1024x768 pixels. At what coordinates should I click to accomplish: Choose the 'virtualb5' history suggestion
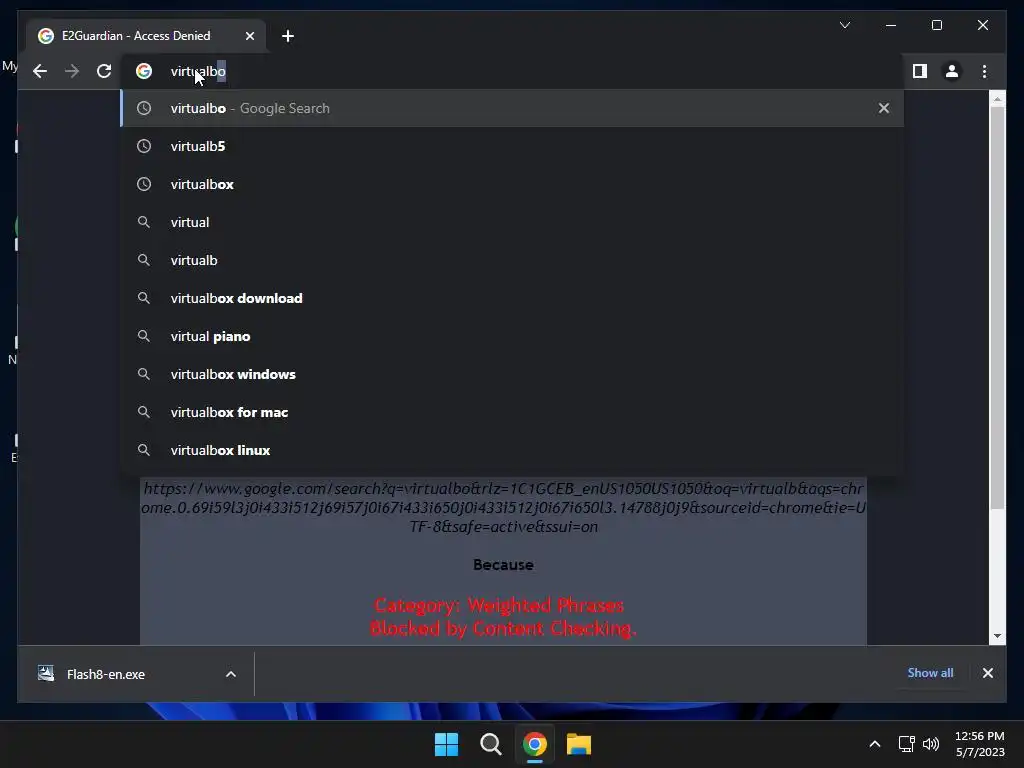513,146
